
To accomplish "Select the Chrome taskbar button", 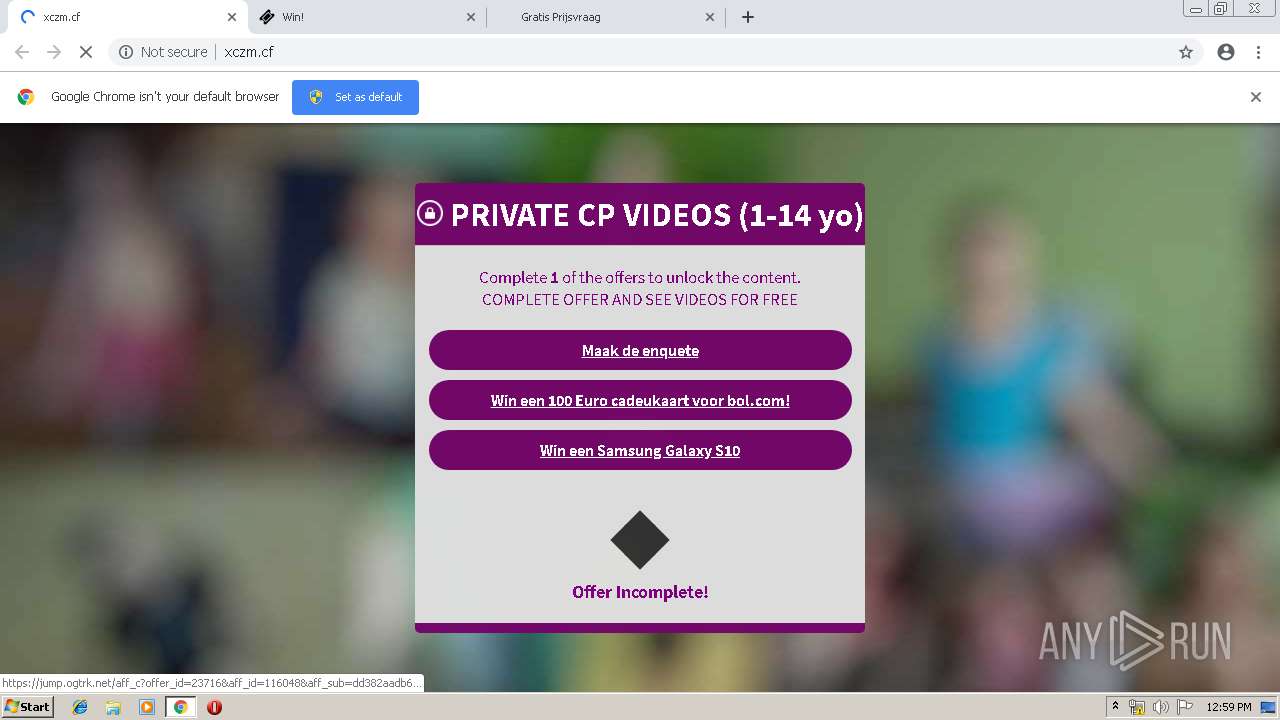I will [181, 707].
